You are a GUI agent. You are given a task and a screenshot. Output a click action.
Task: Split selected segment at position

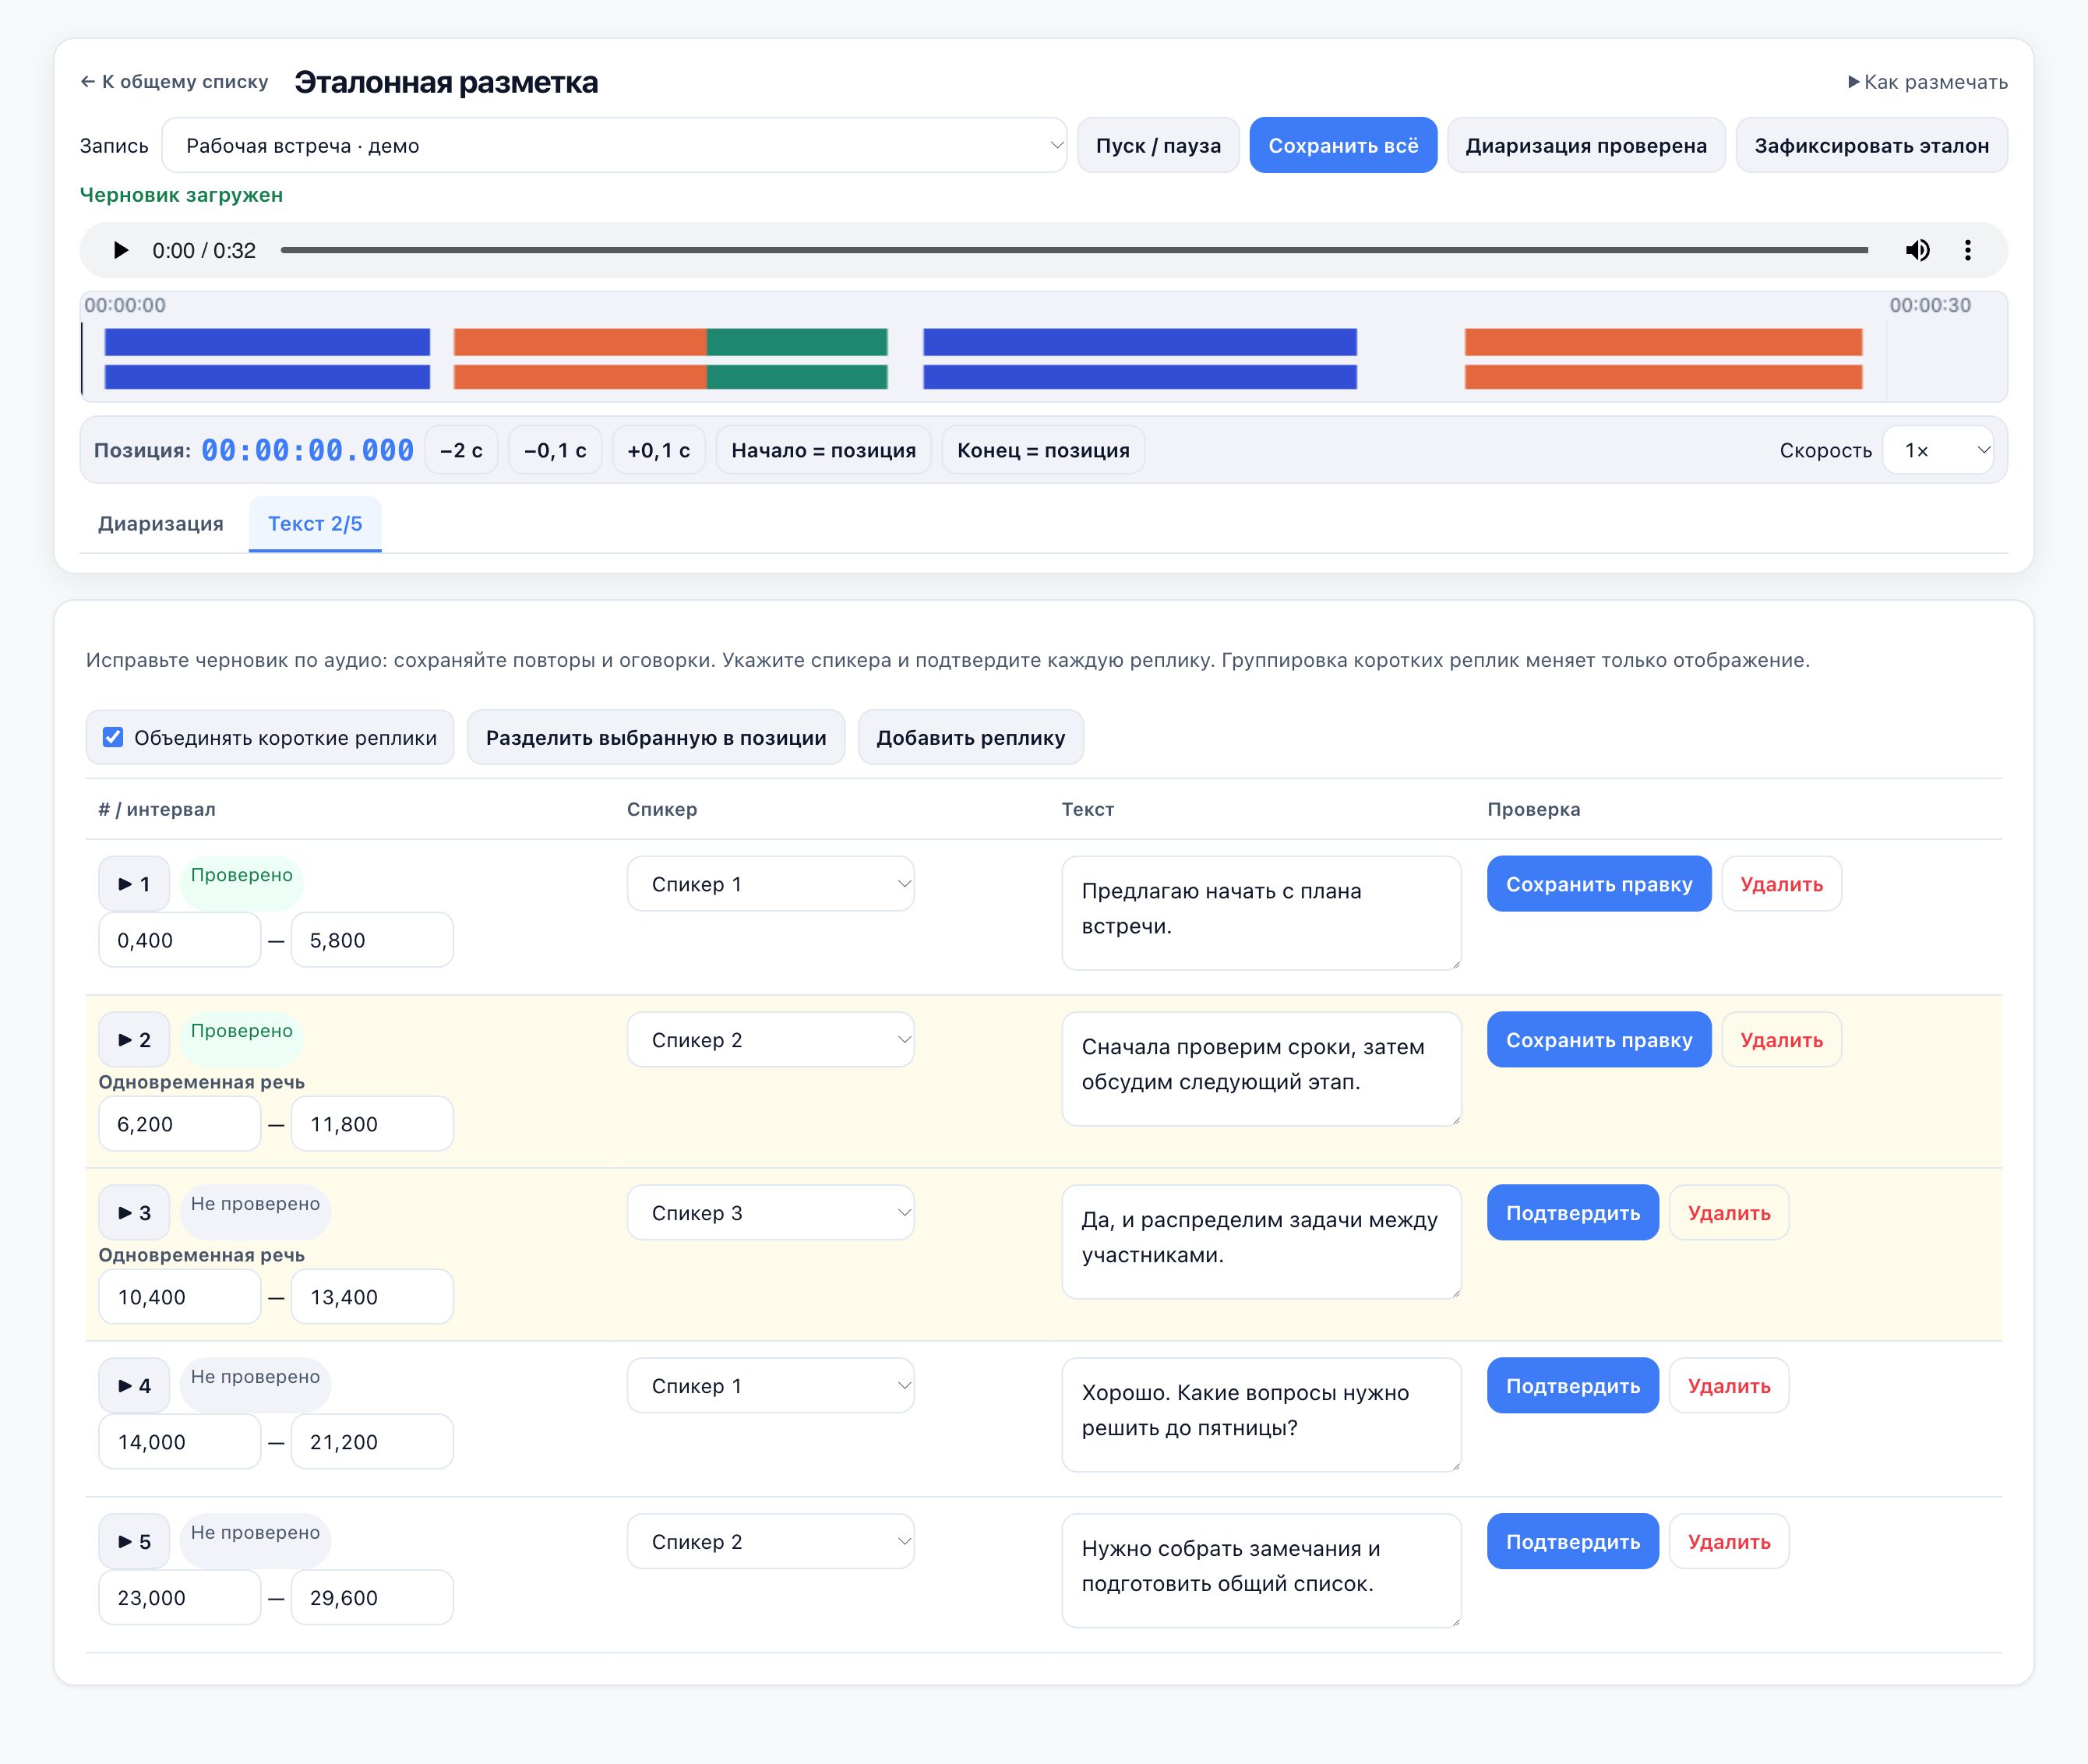(656, 737)
